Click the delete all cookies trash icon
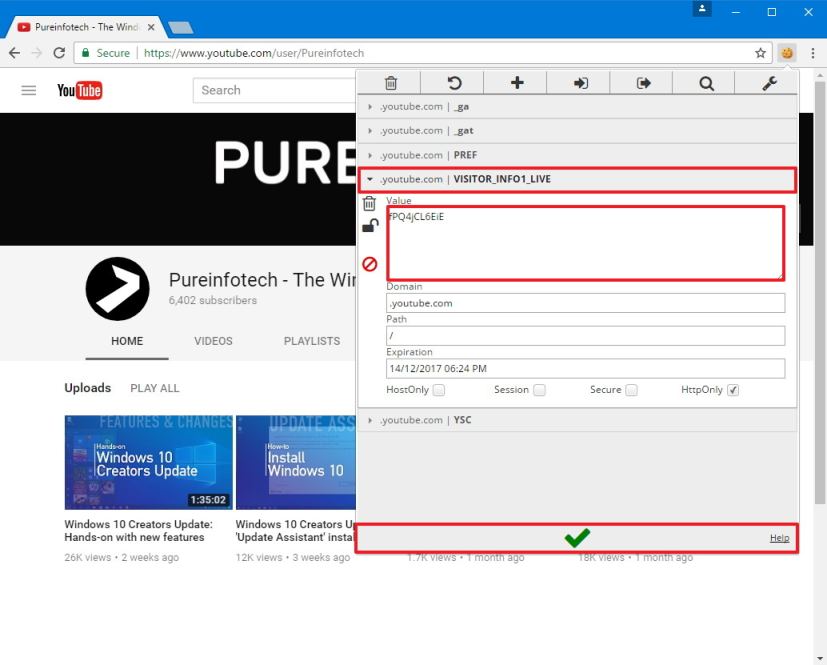827x665 pixels. (x=390, y=83)
